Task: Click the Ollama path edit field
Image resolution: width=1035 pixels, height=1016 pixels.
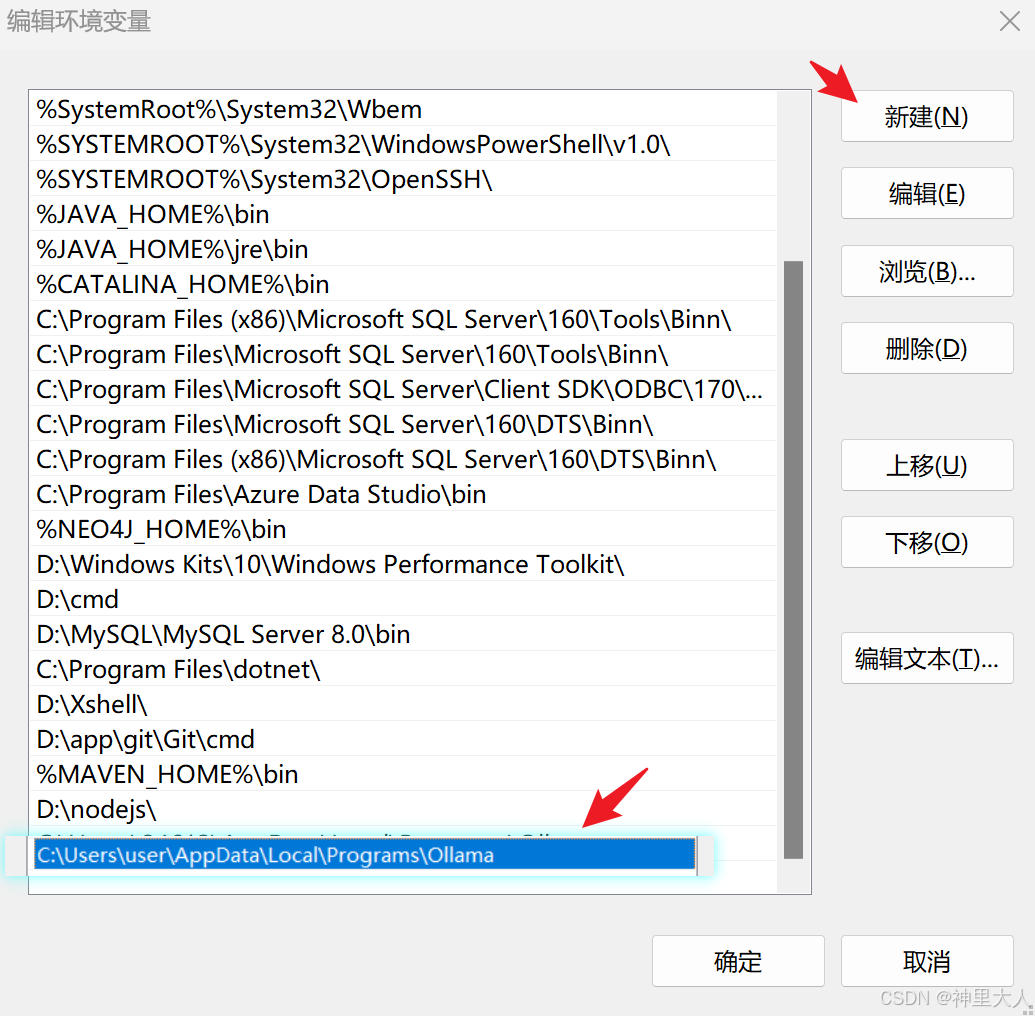Action: [x=364, y=856]
